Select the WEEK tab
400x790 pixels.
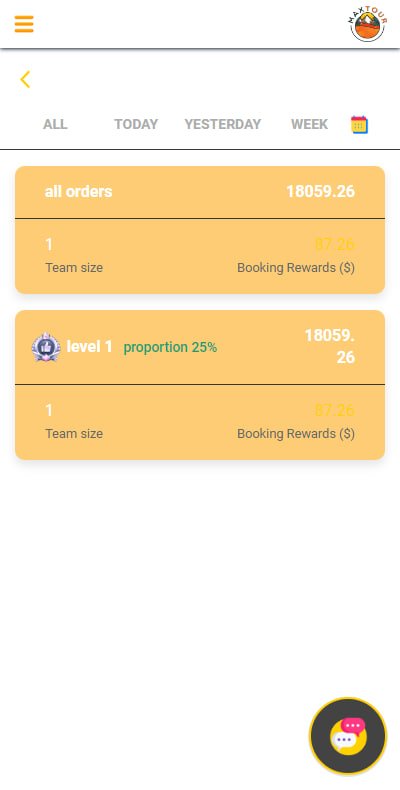[x=309, y=124]
